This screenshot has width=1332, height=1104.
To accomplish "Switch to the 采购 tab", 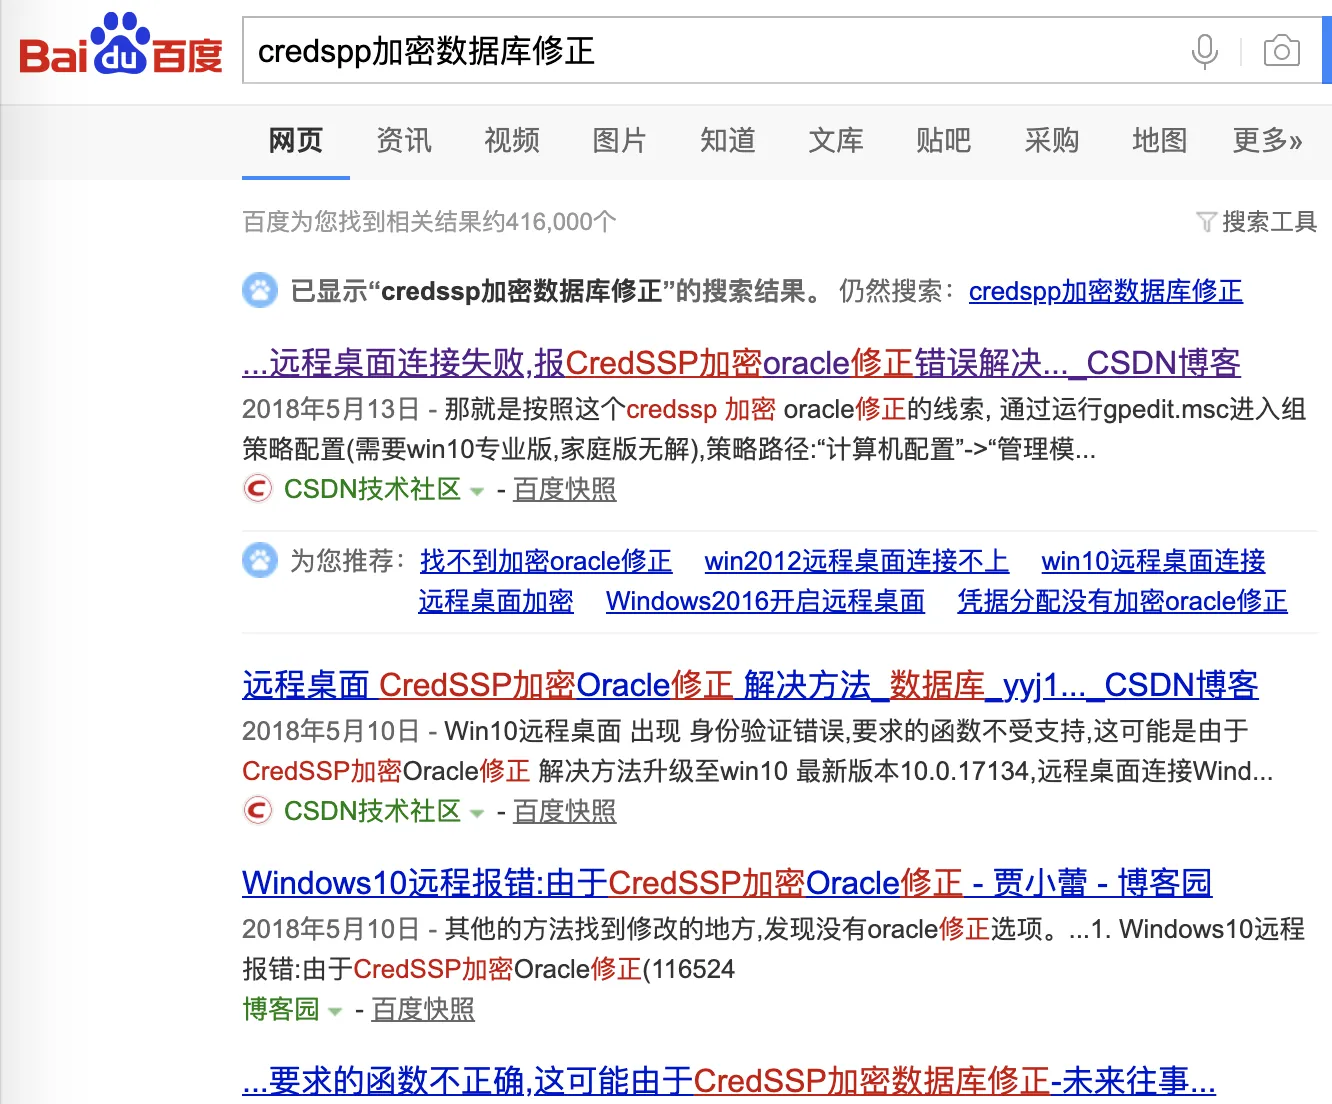I will point(1052,140).
